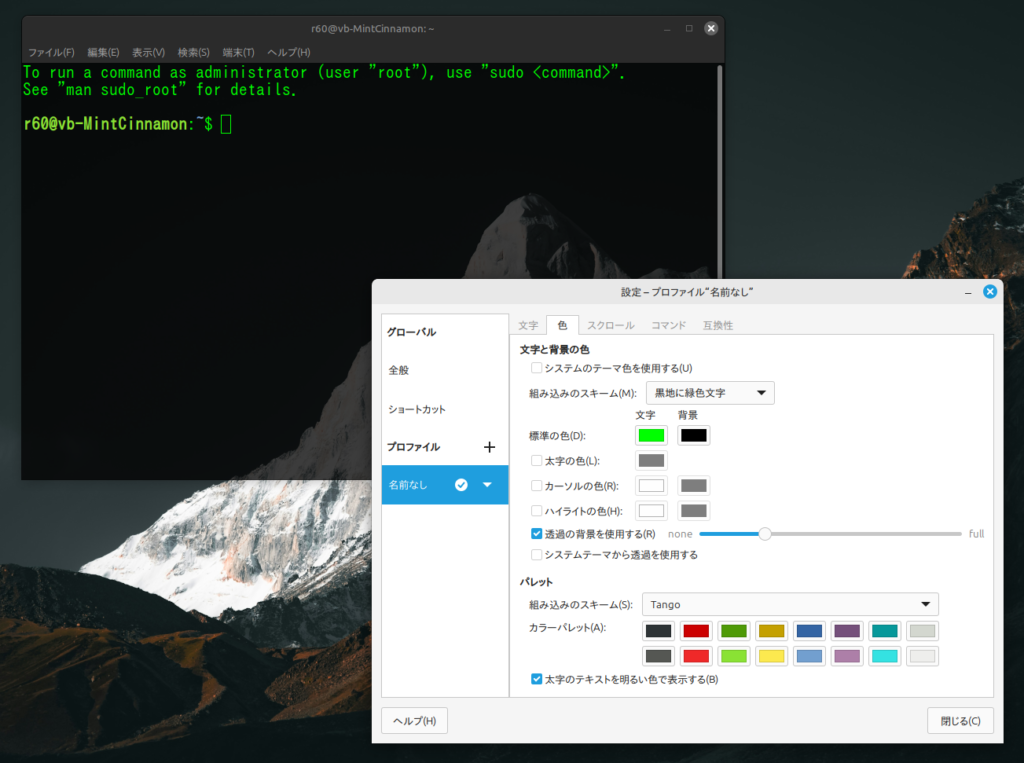Disable 透過の背景を使用する checkbox

click(x=537, y=534)
